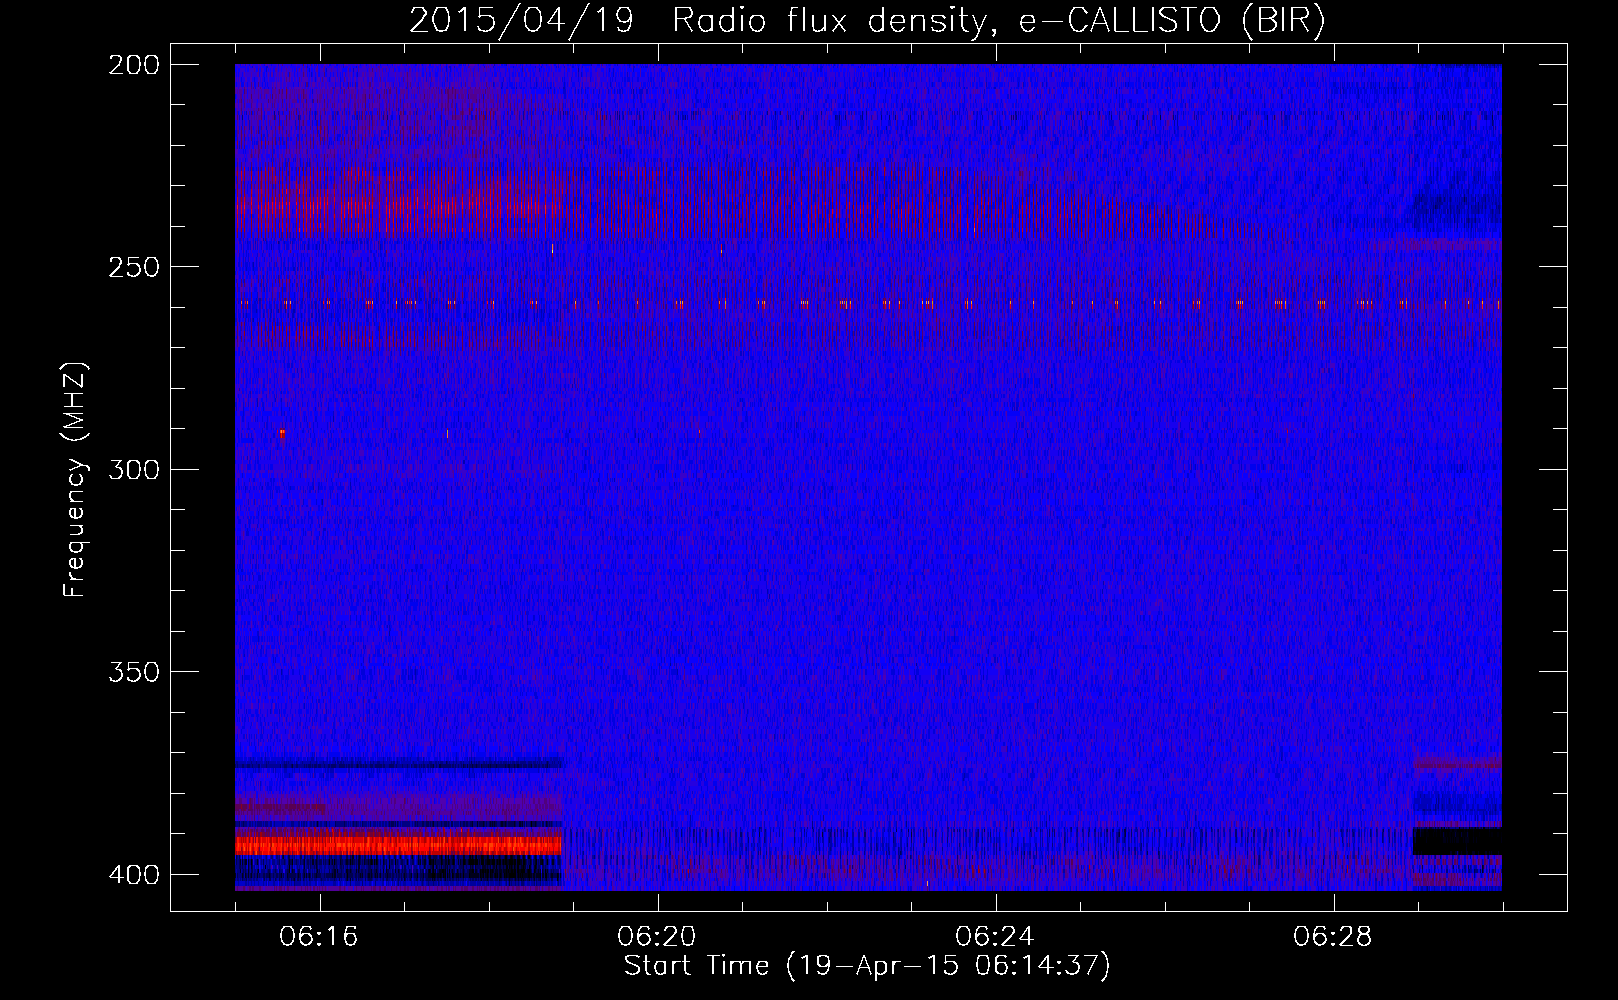Click the black data gap block at lower right
Screen dimensions: 1618x1000
pos(1457,841)
